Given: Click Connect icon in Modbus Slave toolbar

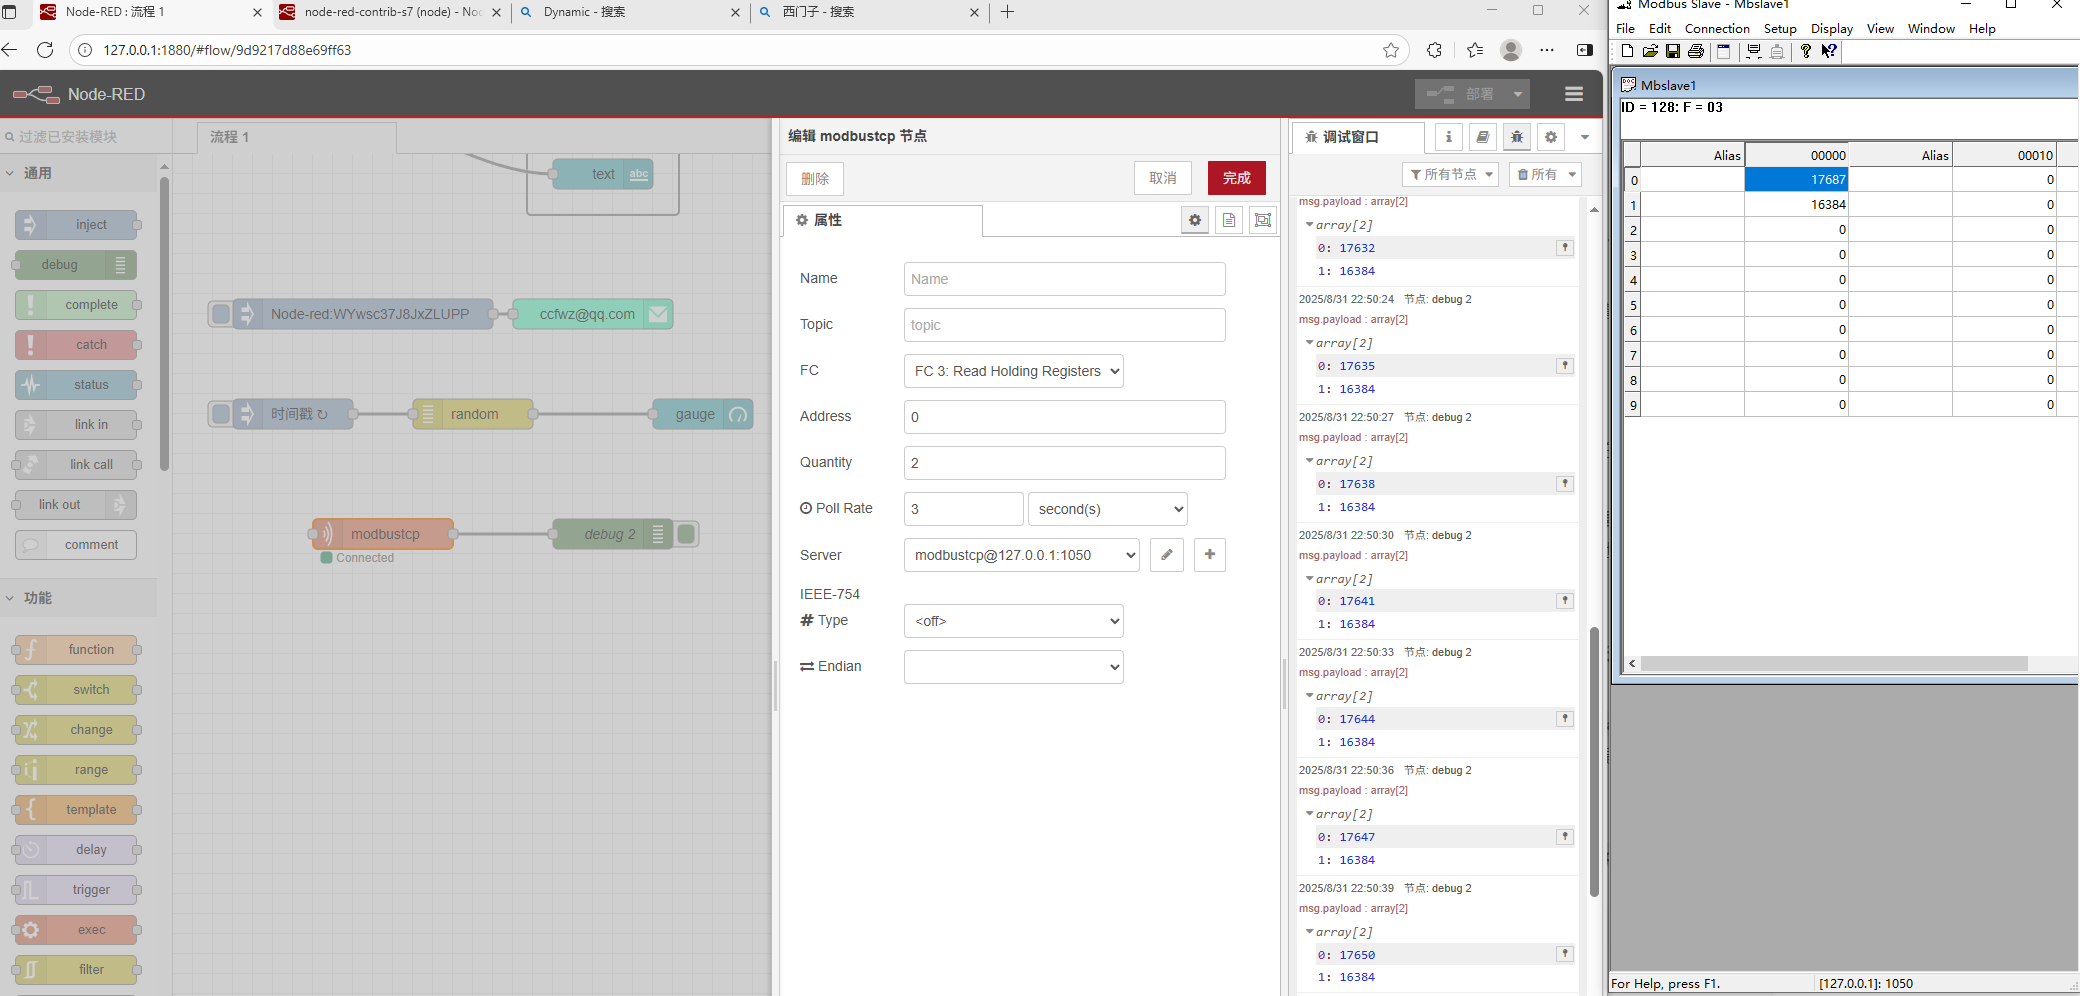Looking at the screenshot, I should [x=1754, y=51].
